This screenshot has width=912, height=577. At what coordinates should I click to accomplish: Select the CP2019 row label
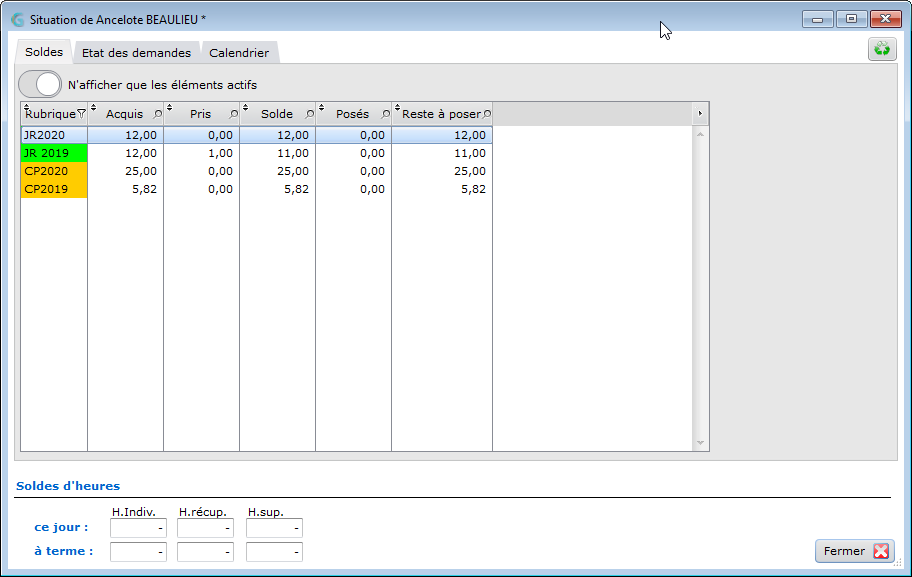pyautogui.click(x=54, y=189)
